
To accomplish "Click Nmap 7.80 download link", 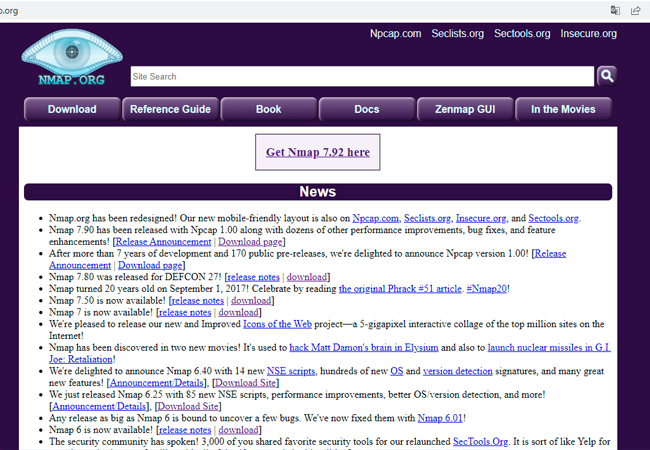I will click(307, 277).
